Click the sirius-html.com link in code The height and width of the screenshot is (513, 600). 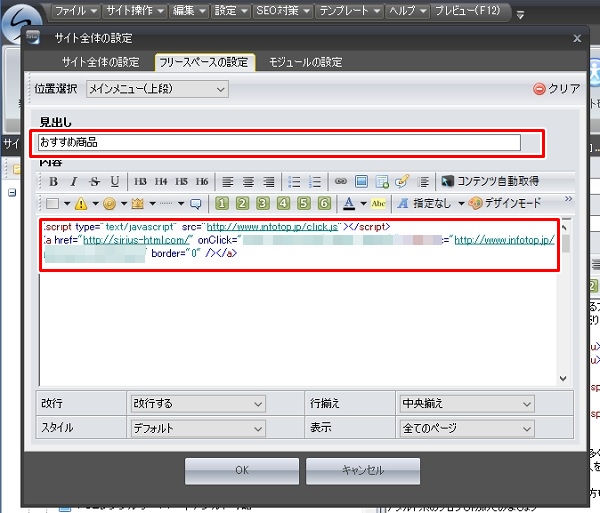[x=136, y=240]
